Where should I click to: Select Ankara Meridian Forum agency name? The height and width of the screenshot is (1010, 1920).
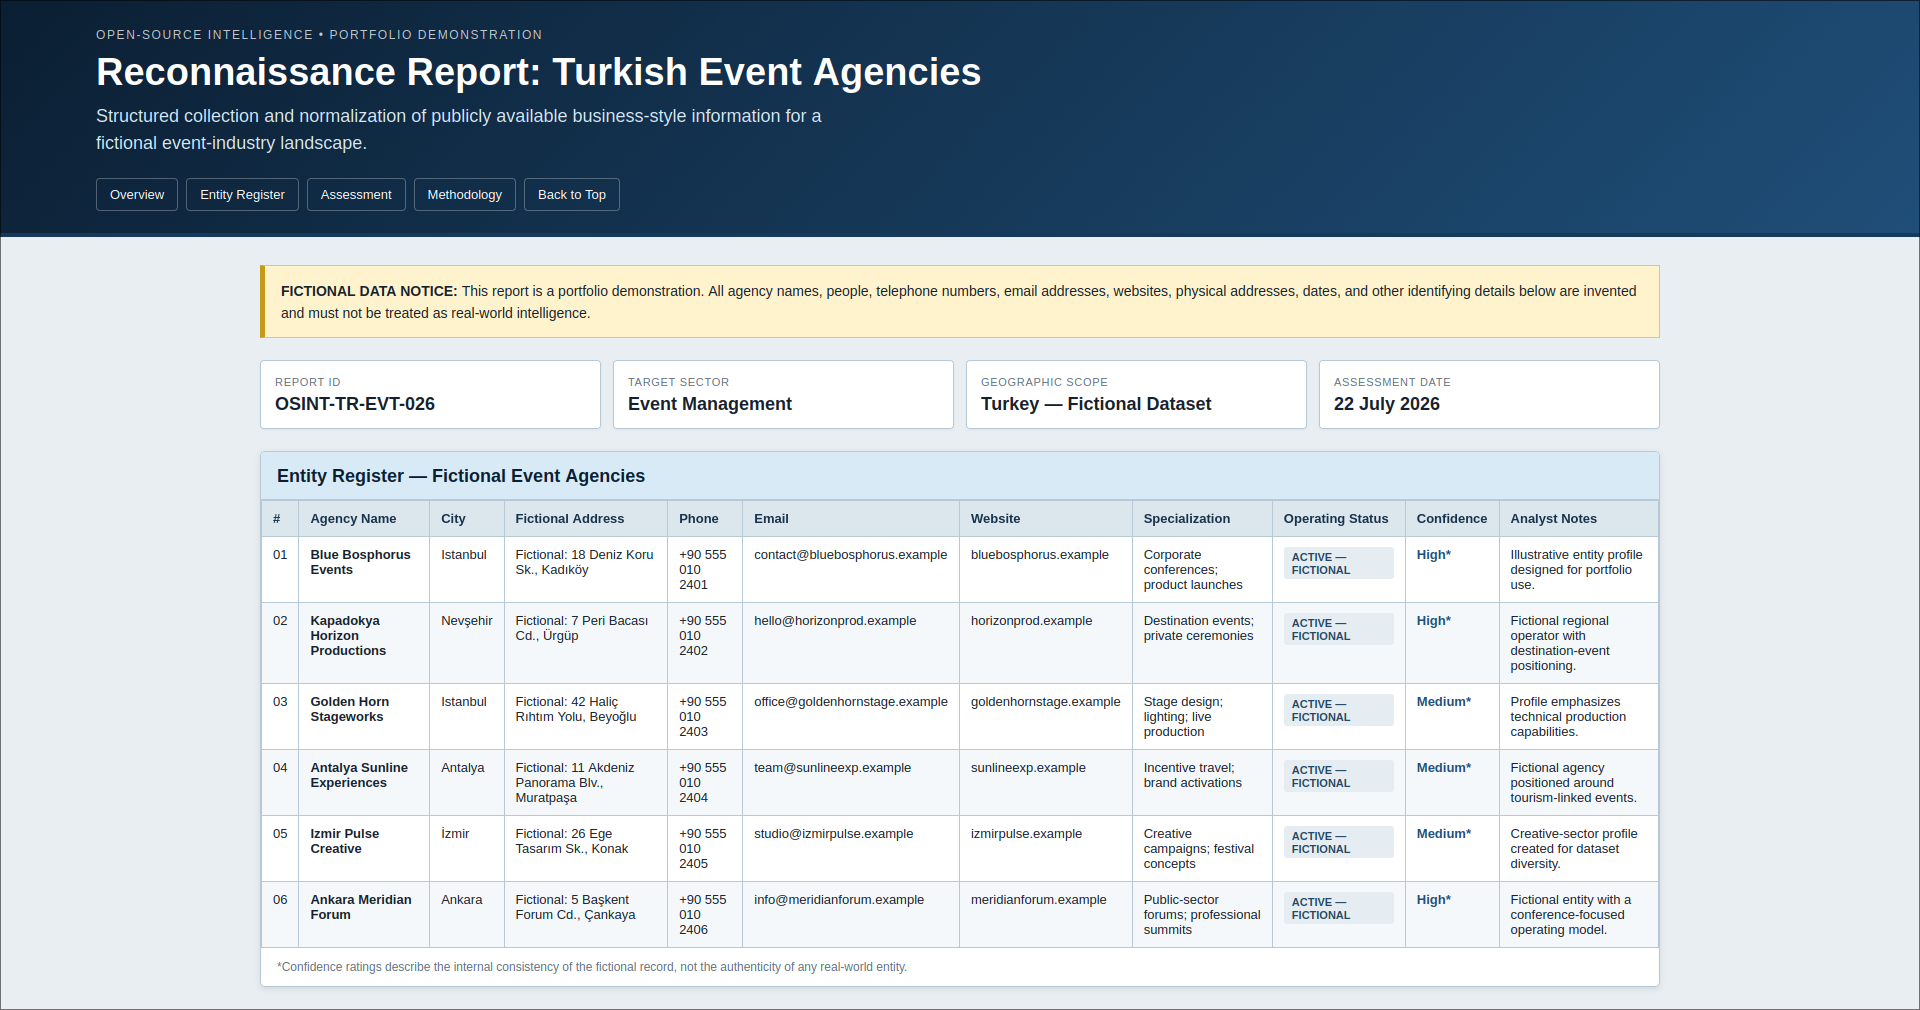coord(361,907)
